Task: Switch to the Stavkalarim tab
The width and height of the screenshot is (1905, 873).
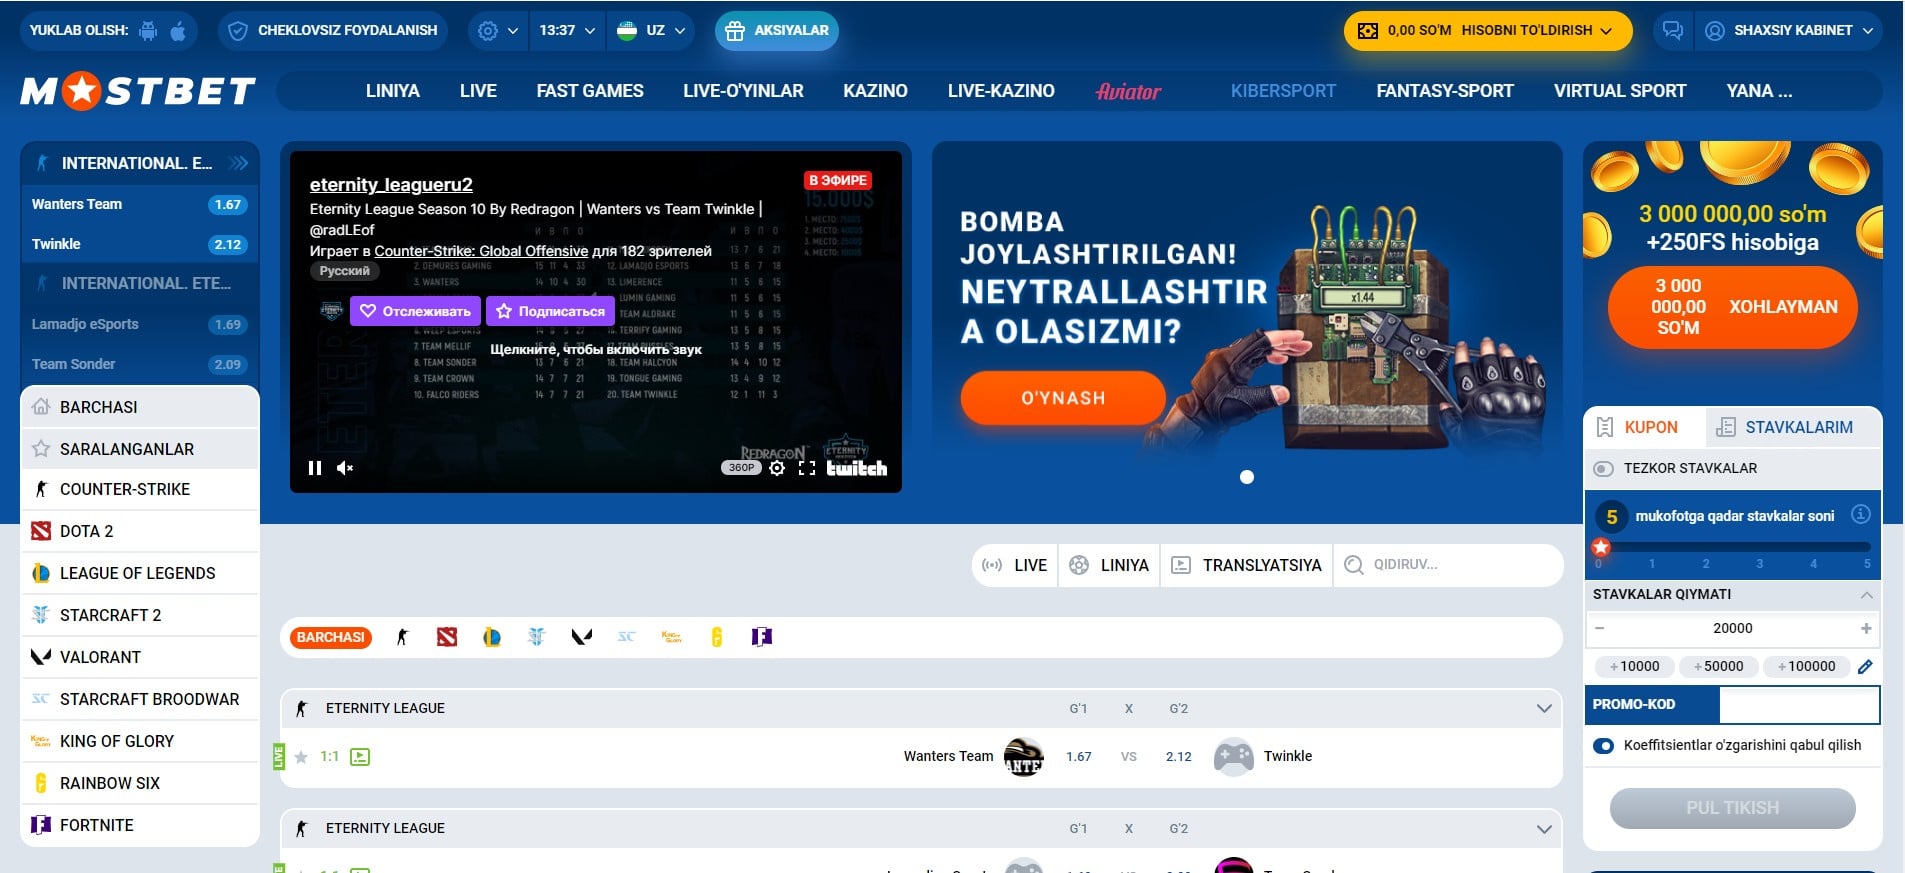Action: 1784,428
